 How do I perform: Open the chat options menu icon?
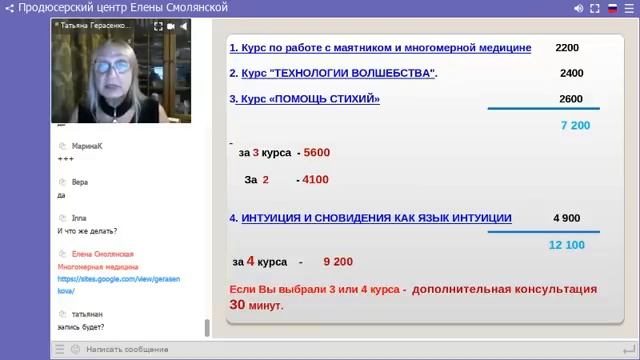pos(60,349)
